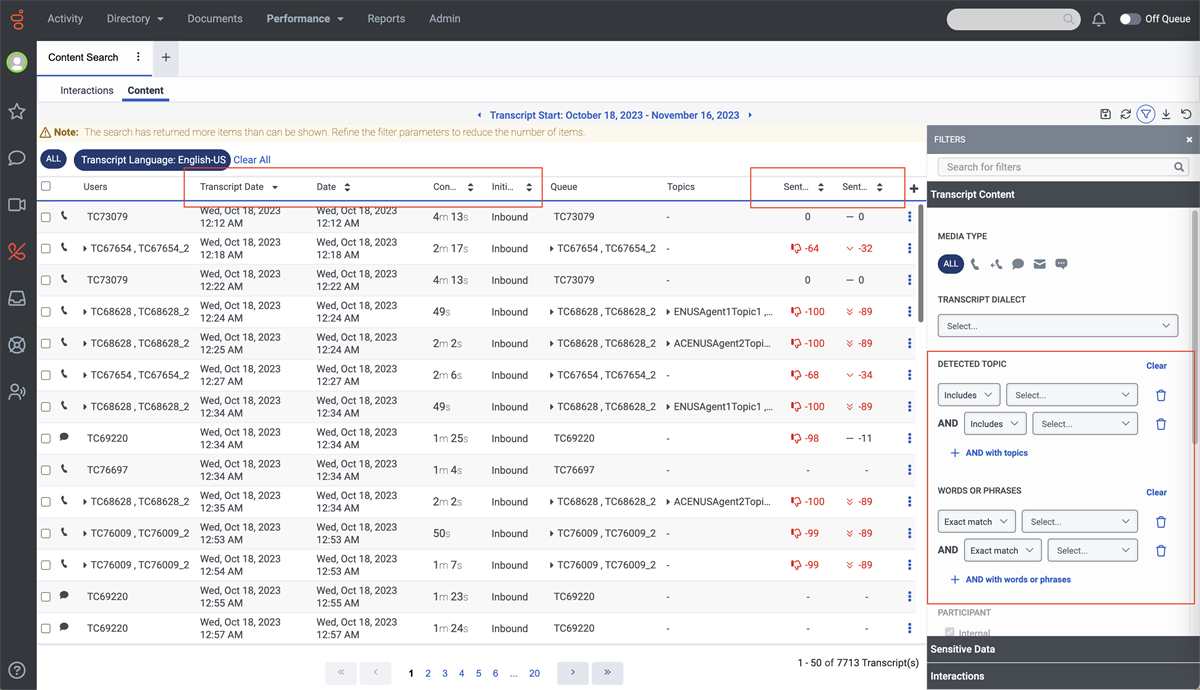The image size is (1200, 690).
Task: Click the save view icon
Action: pyautogui.click(x=1105, y=114)
